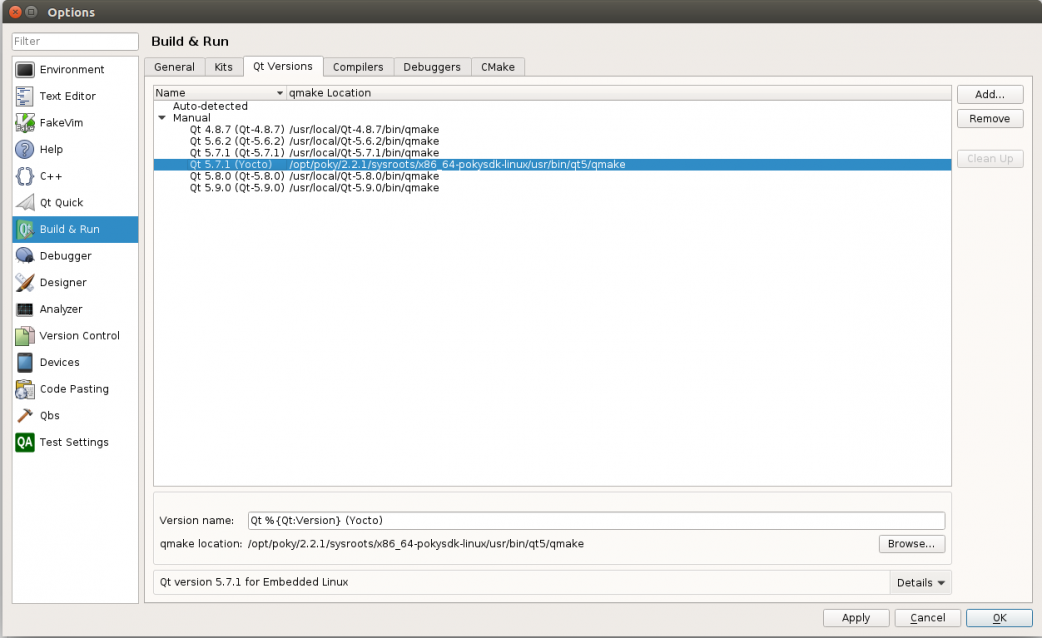This screenshot has height=638, width=1042.
Task: Select the C++ braces icon
Action: [25, 176]
